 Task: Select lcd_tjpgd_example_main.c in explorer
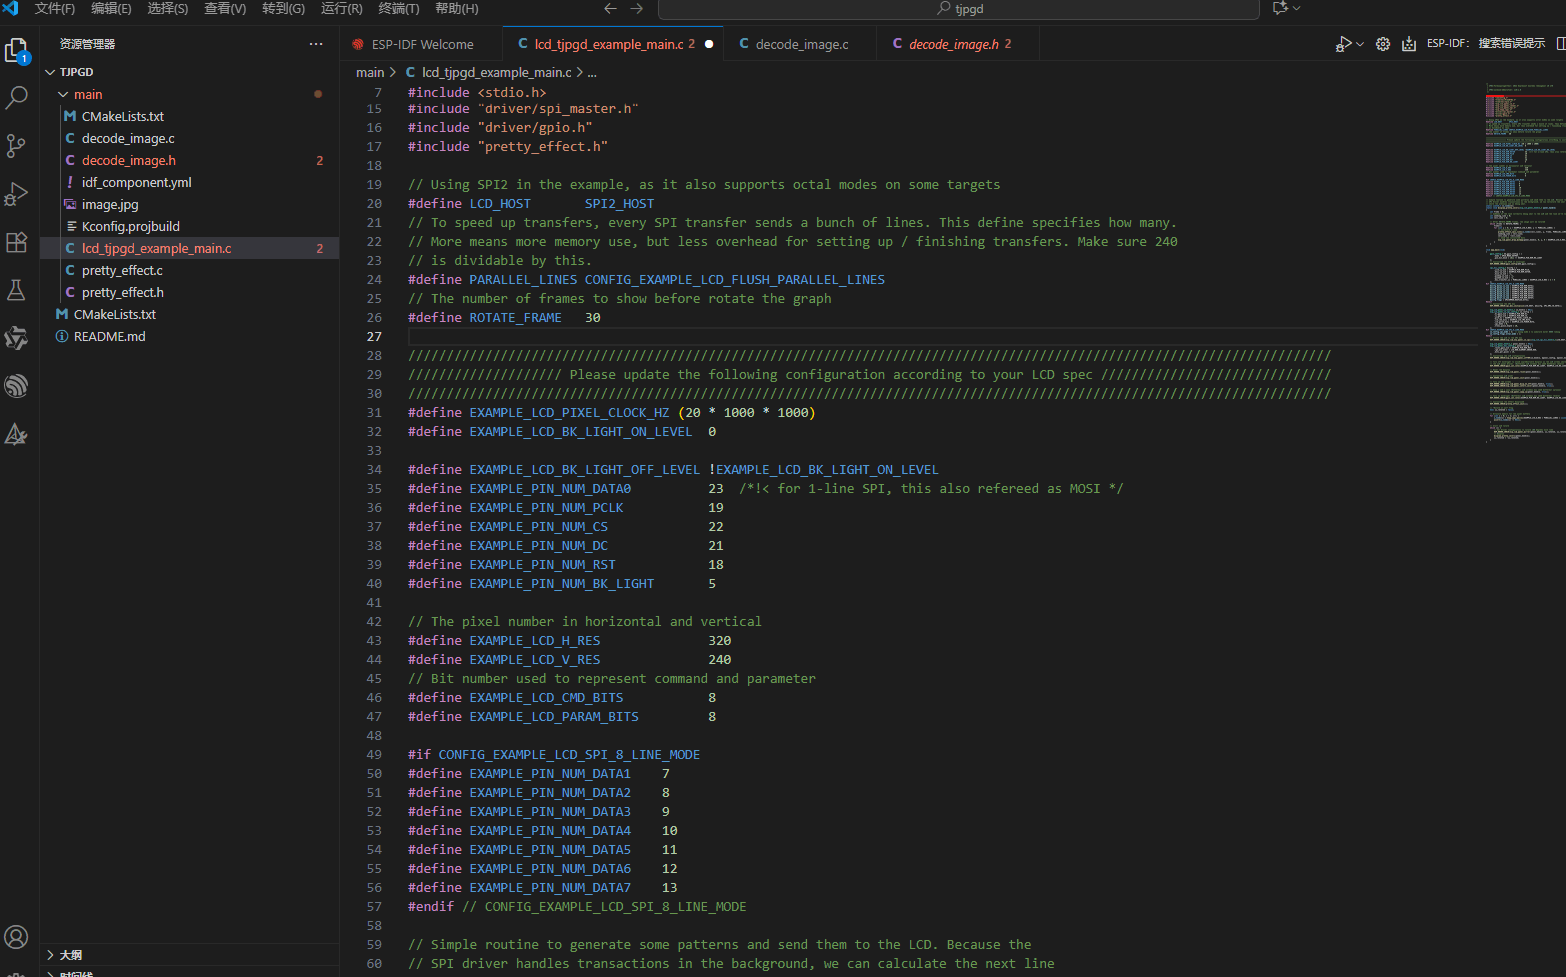pyautogui.click(x=190, y=248)
